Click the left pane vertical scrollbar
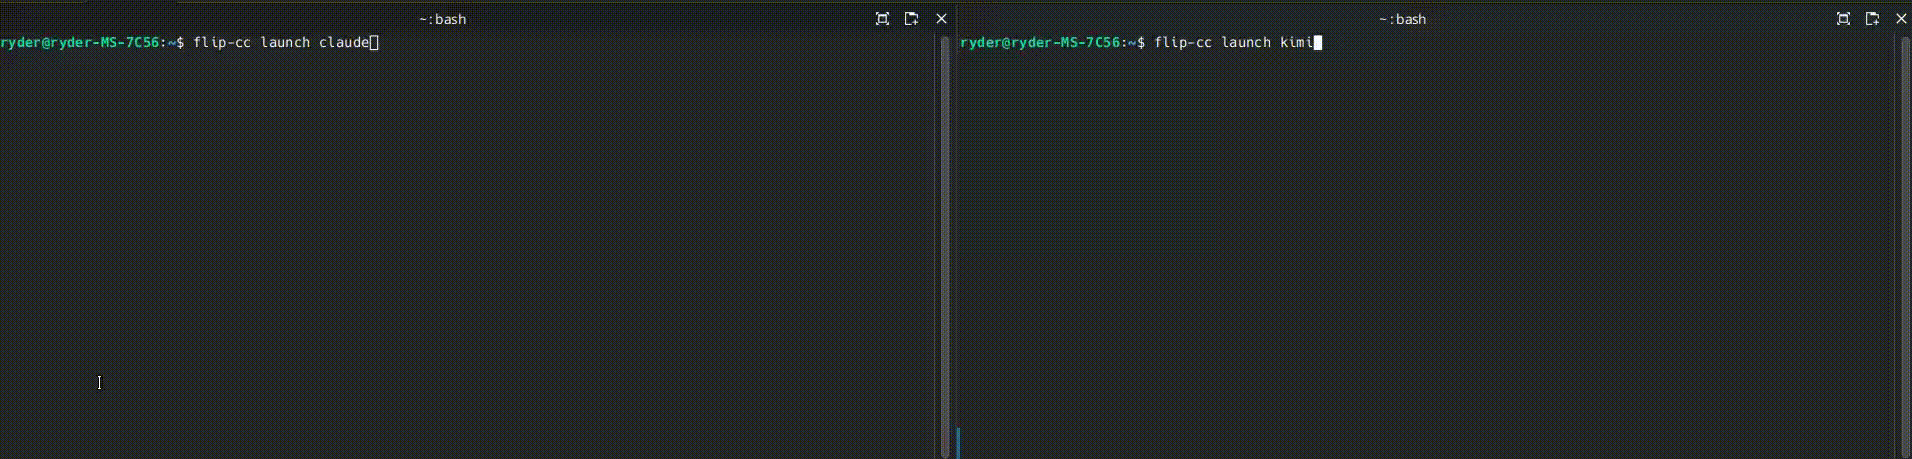Screen dimensions: 1912x459 coord(945,246)
